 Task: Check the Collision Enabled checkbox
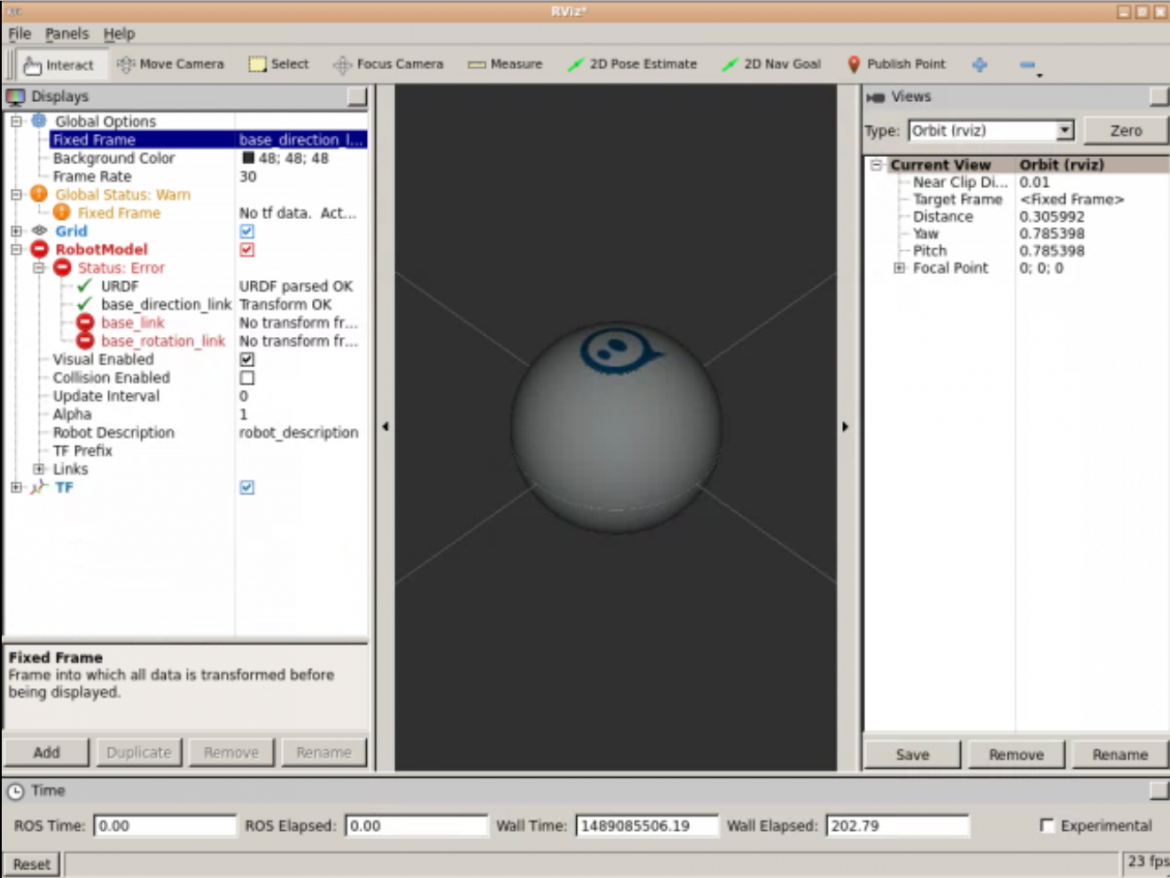pos(247,377)
